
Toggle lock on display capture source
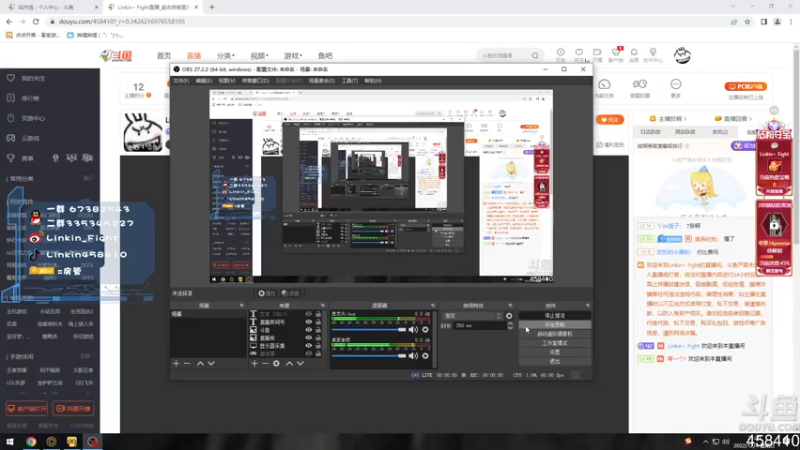click(318, 346)
